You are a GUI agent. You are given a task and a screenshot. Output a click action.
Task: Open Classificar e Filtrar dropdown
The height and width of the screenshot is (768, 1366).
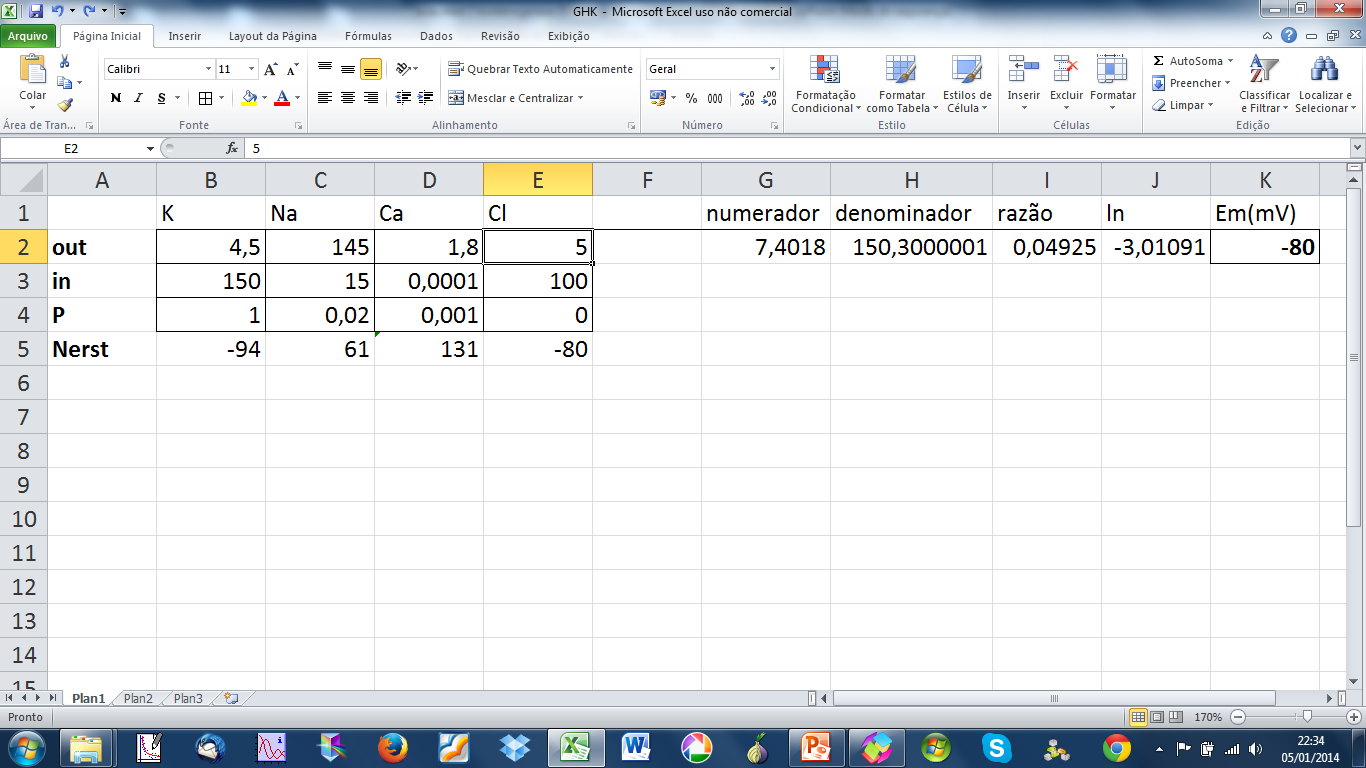[1265, 84]
